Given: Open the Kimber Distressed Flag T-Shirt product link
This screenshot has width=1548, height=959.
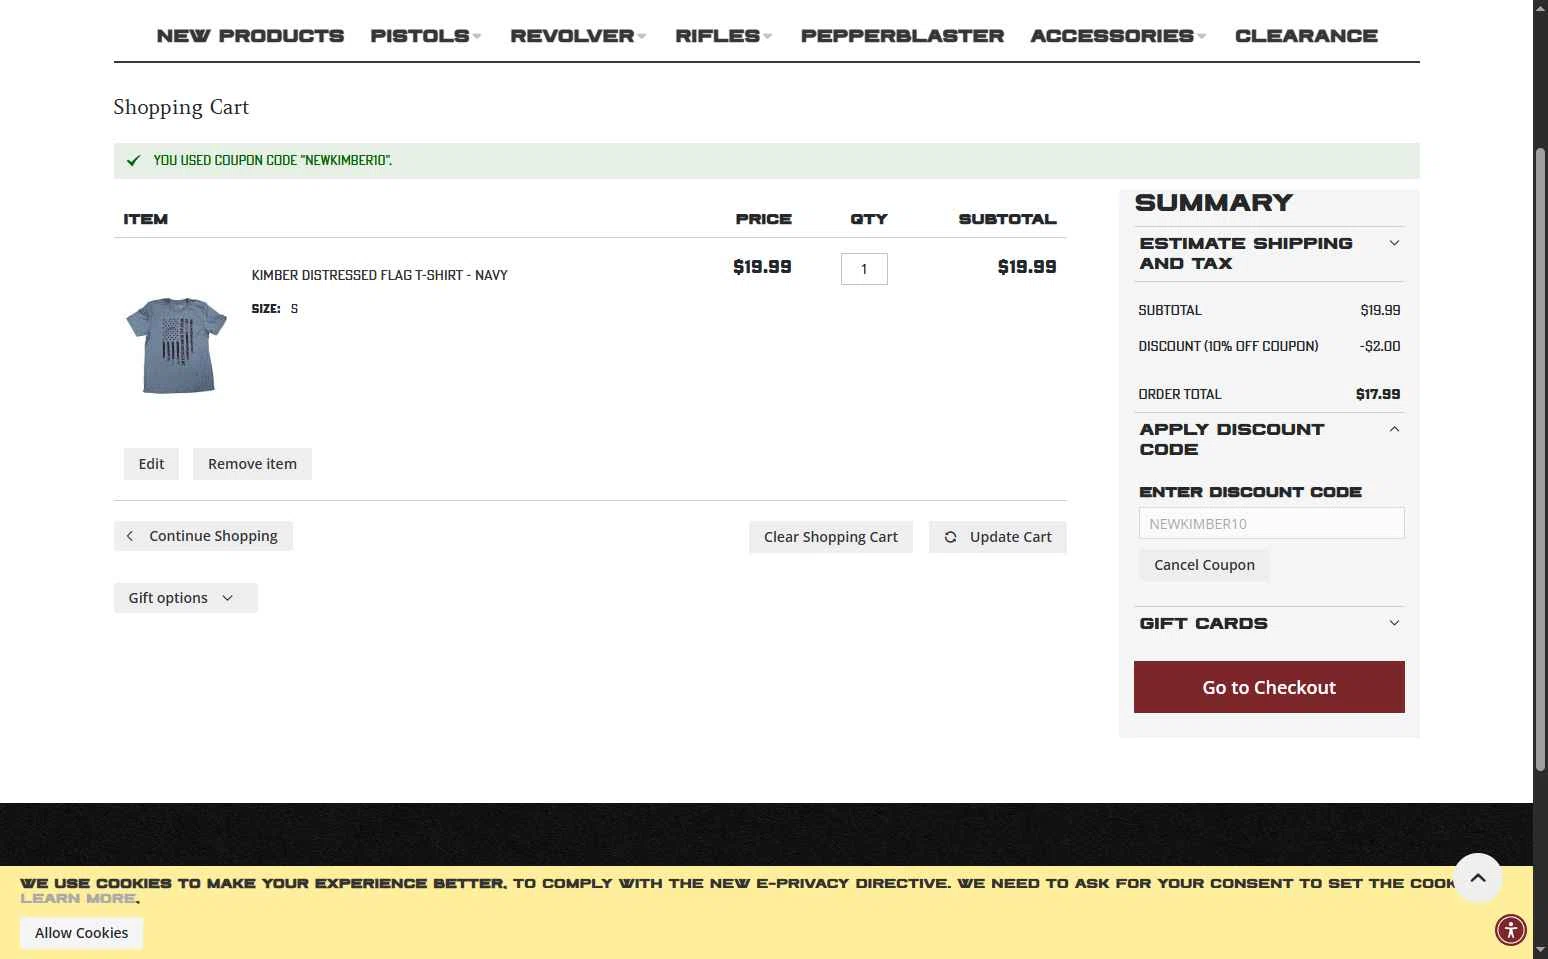Looking at the screenshot, I should (379, 275).
